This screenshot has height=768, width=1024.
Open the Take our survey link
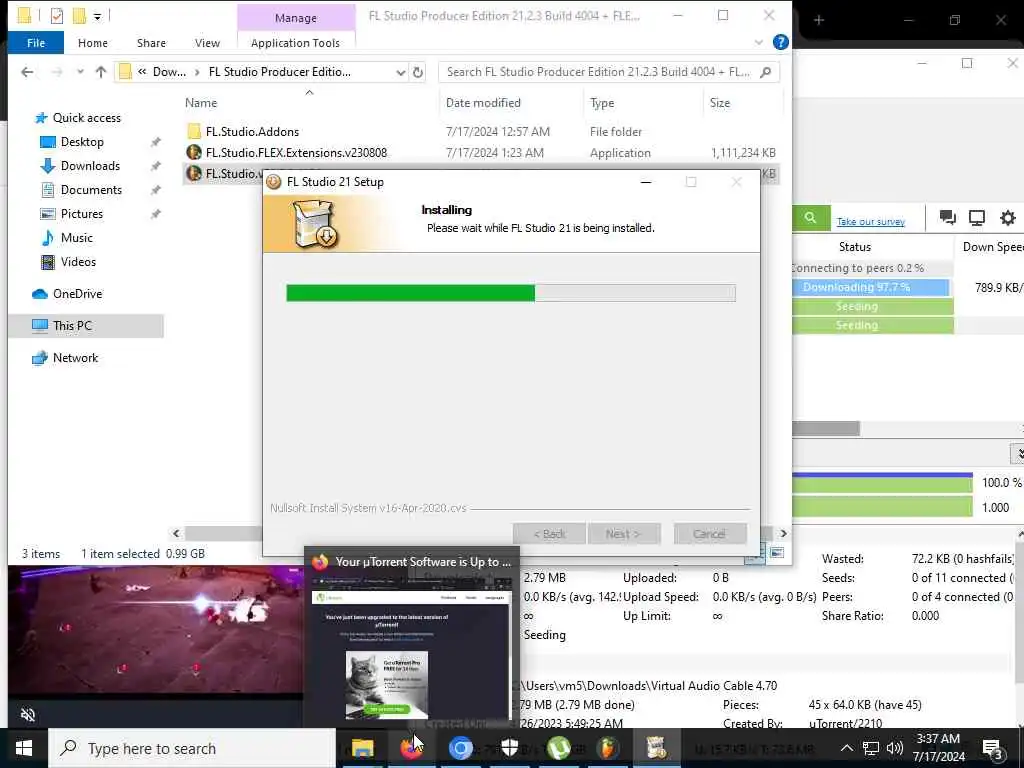[871, 222]
